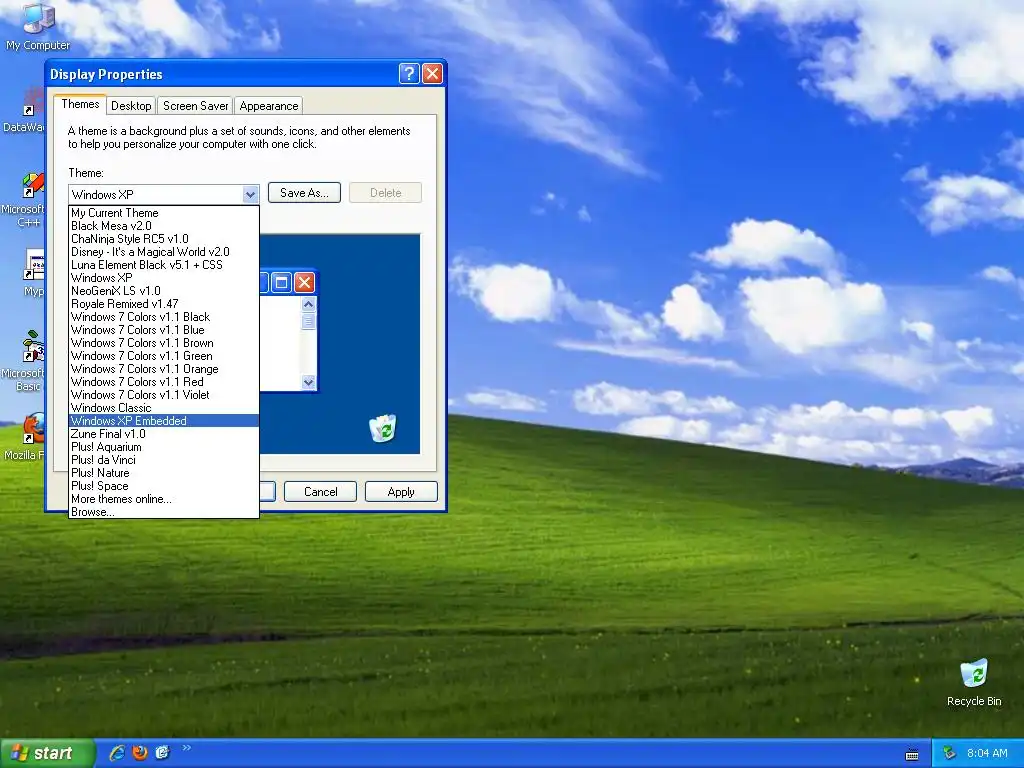The width and height of the screenshot is (1024, 768).
Task: Open the Recycle Bin desktop icon
Action: pos(974,682)
